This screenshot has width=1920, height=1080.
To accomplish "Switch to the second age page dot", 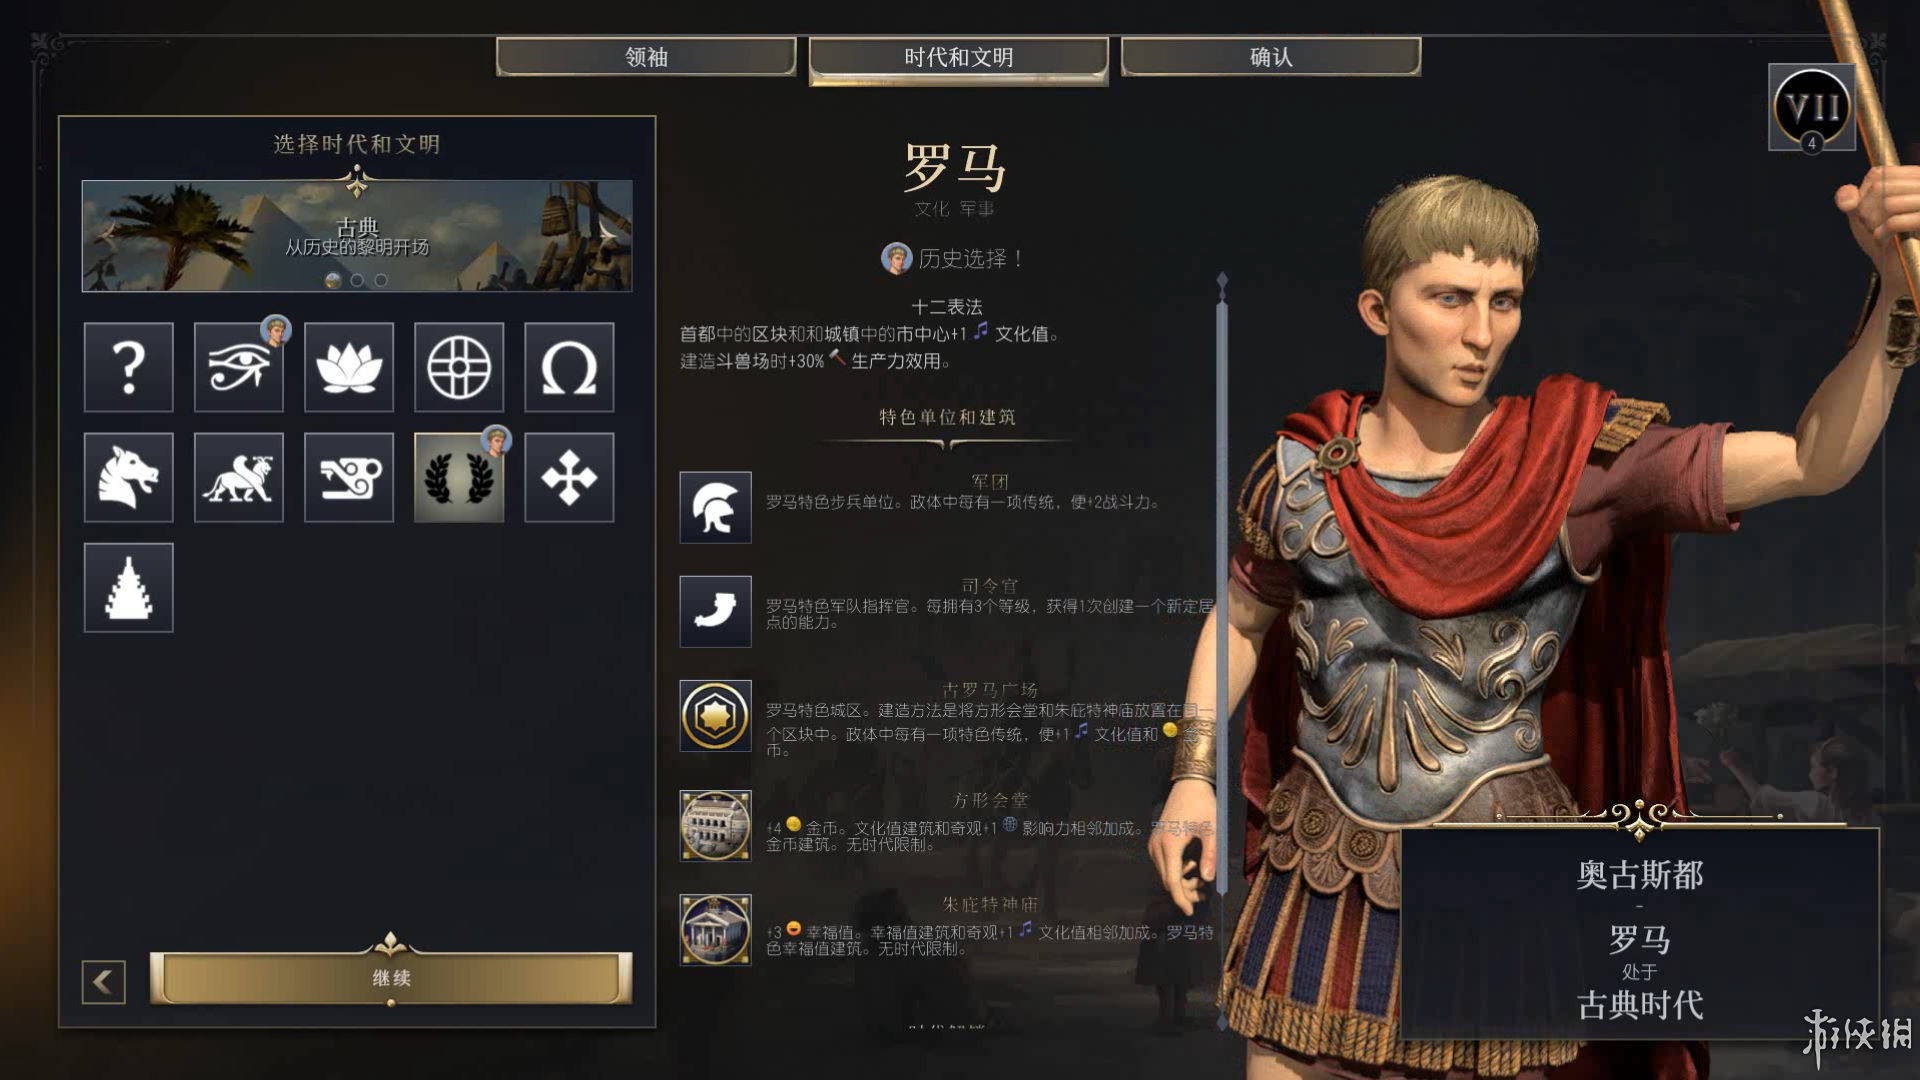I will tap(357, 280).
